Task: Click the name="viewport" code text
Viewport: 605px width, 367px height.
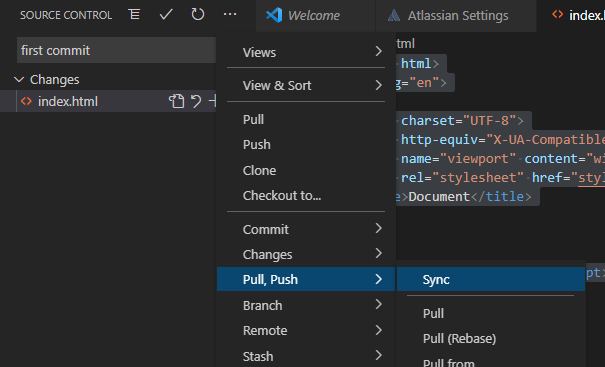Action: coord(458,159)
